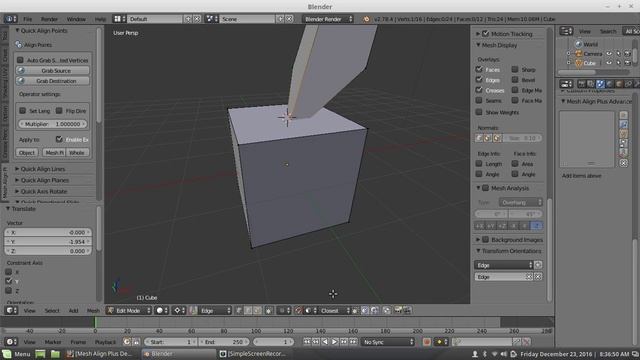Image resolution: width=640 pixels, height=360 pixels.
Task: Switch to edge select mode
Action: 248,311
